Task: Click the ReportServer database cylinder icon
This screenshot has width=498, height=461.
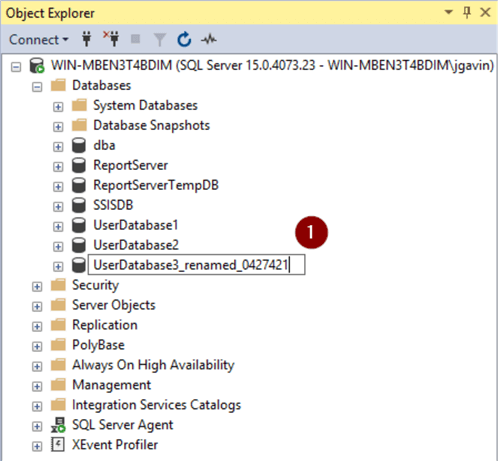Action: [x=79, y=165]
